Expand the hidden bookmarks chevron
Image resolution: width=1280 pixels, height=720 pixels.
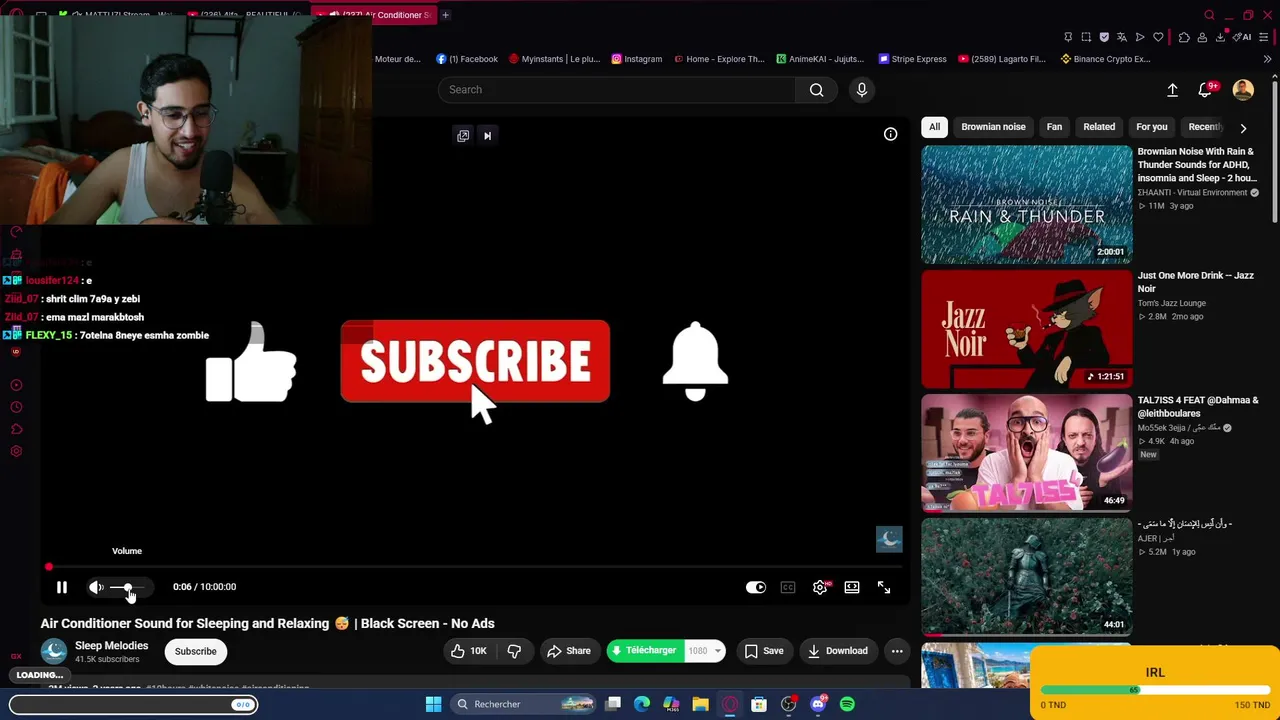(x=1267, y=59)
